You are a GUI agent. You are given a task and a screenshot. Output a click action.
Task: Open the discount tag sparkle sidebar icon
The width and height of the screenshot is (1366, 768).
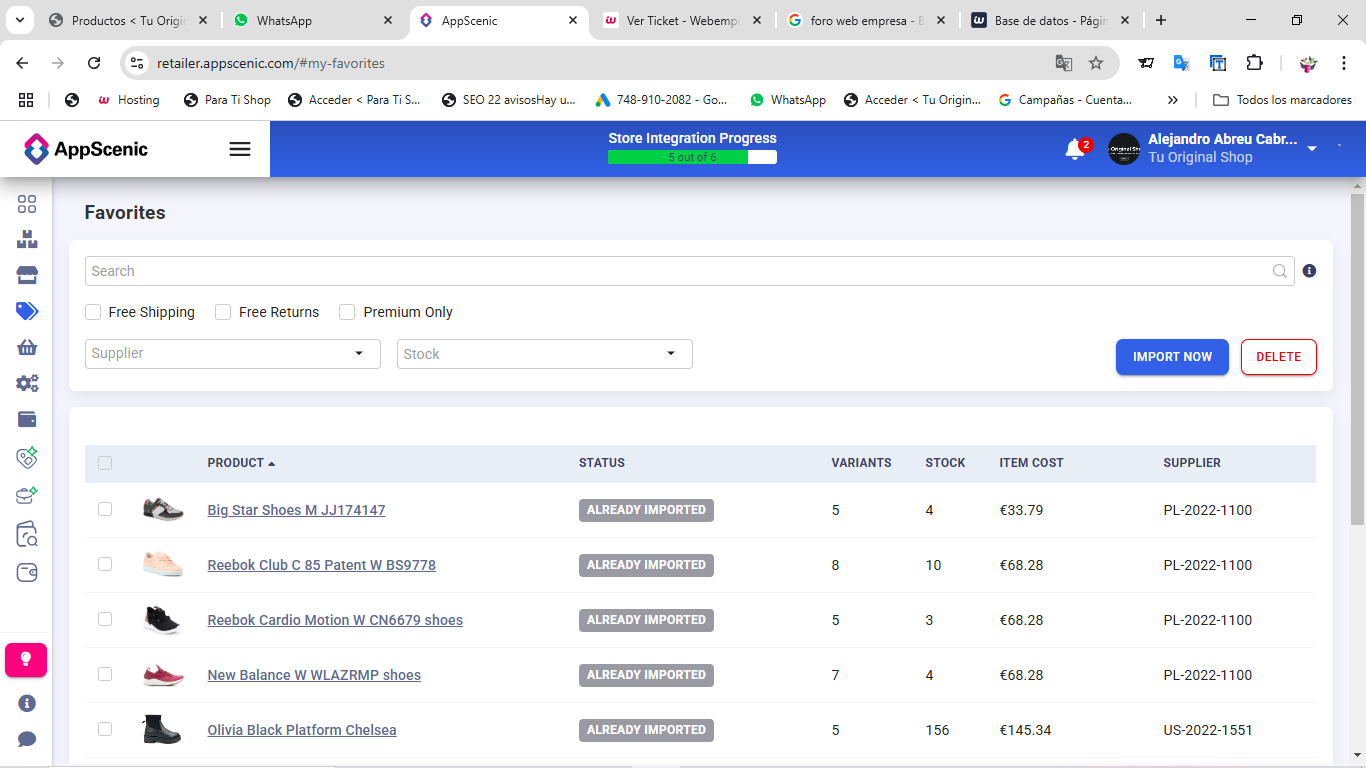point(27,457)
